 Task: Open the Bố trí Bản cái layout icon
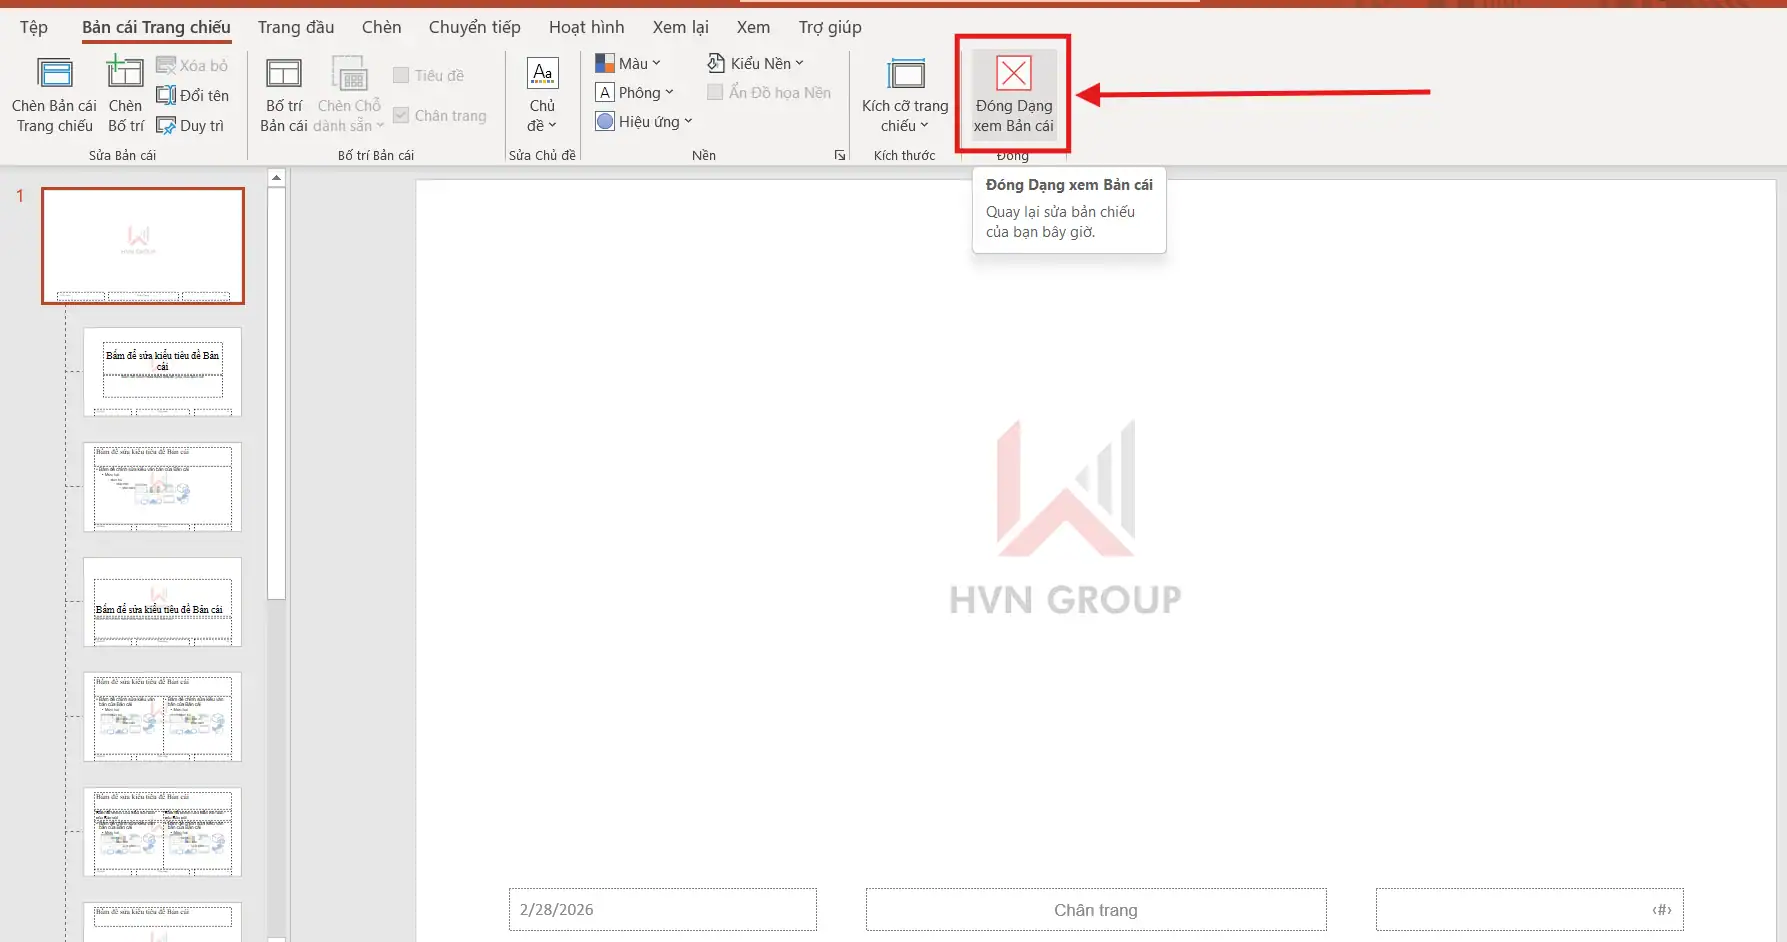pyautogui.click(x=283, y=74)
